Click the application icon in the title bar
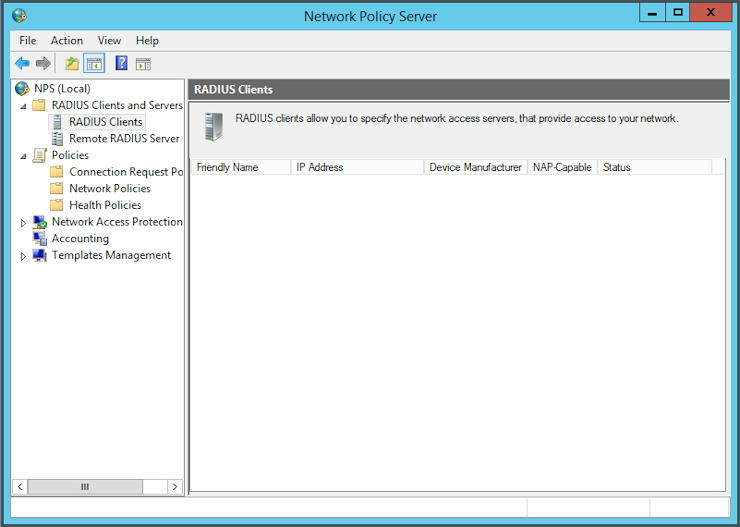The image size is (740, 527). 19,16
